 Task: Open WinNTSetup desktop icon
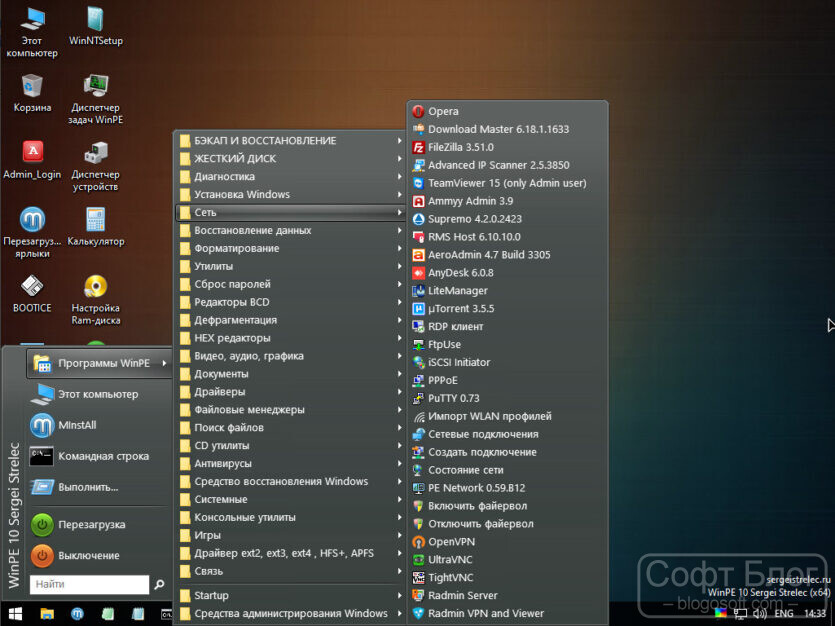tap(96, 27)
